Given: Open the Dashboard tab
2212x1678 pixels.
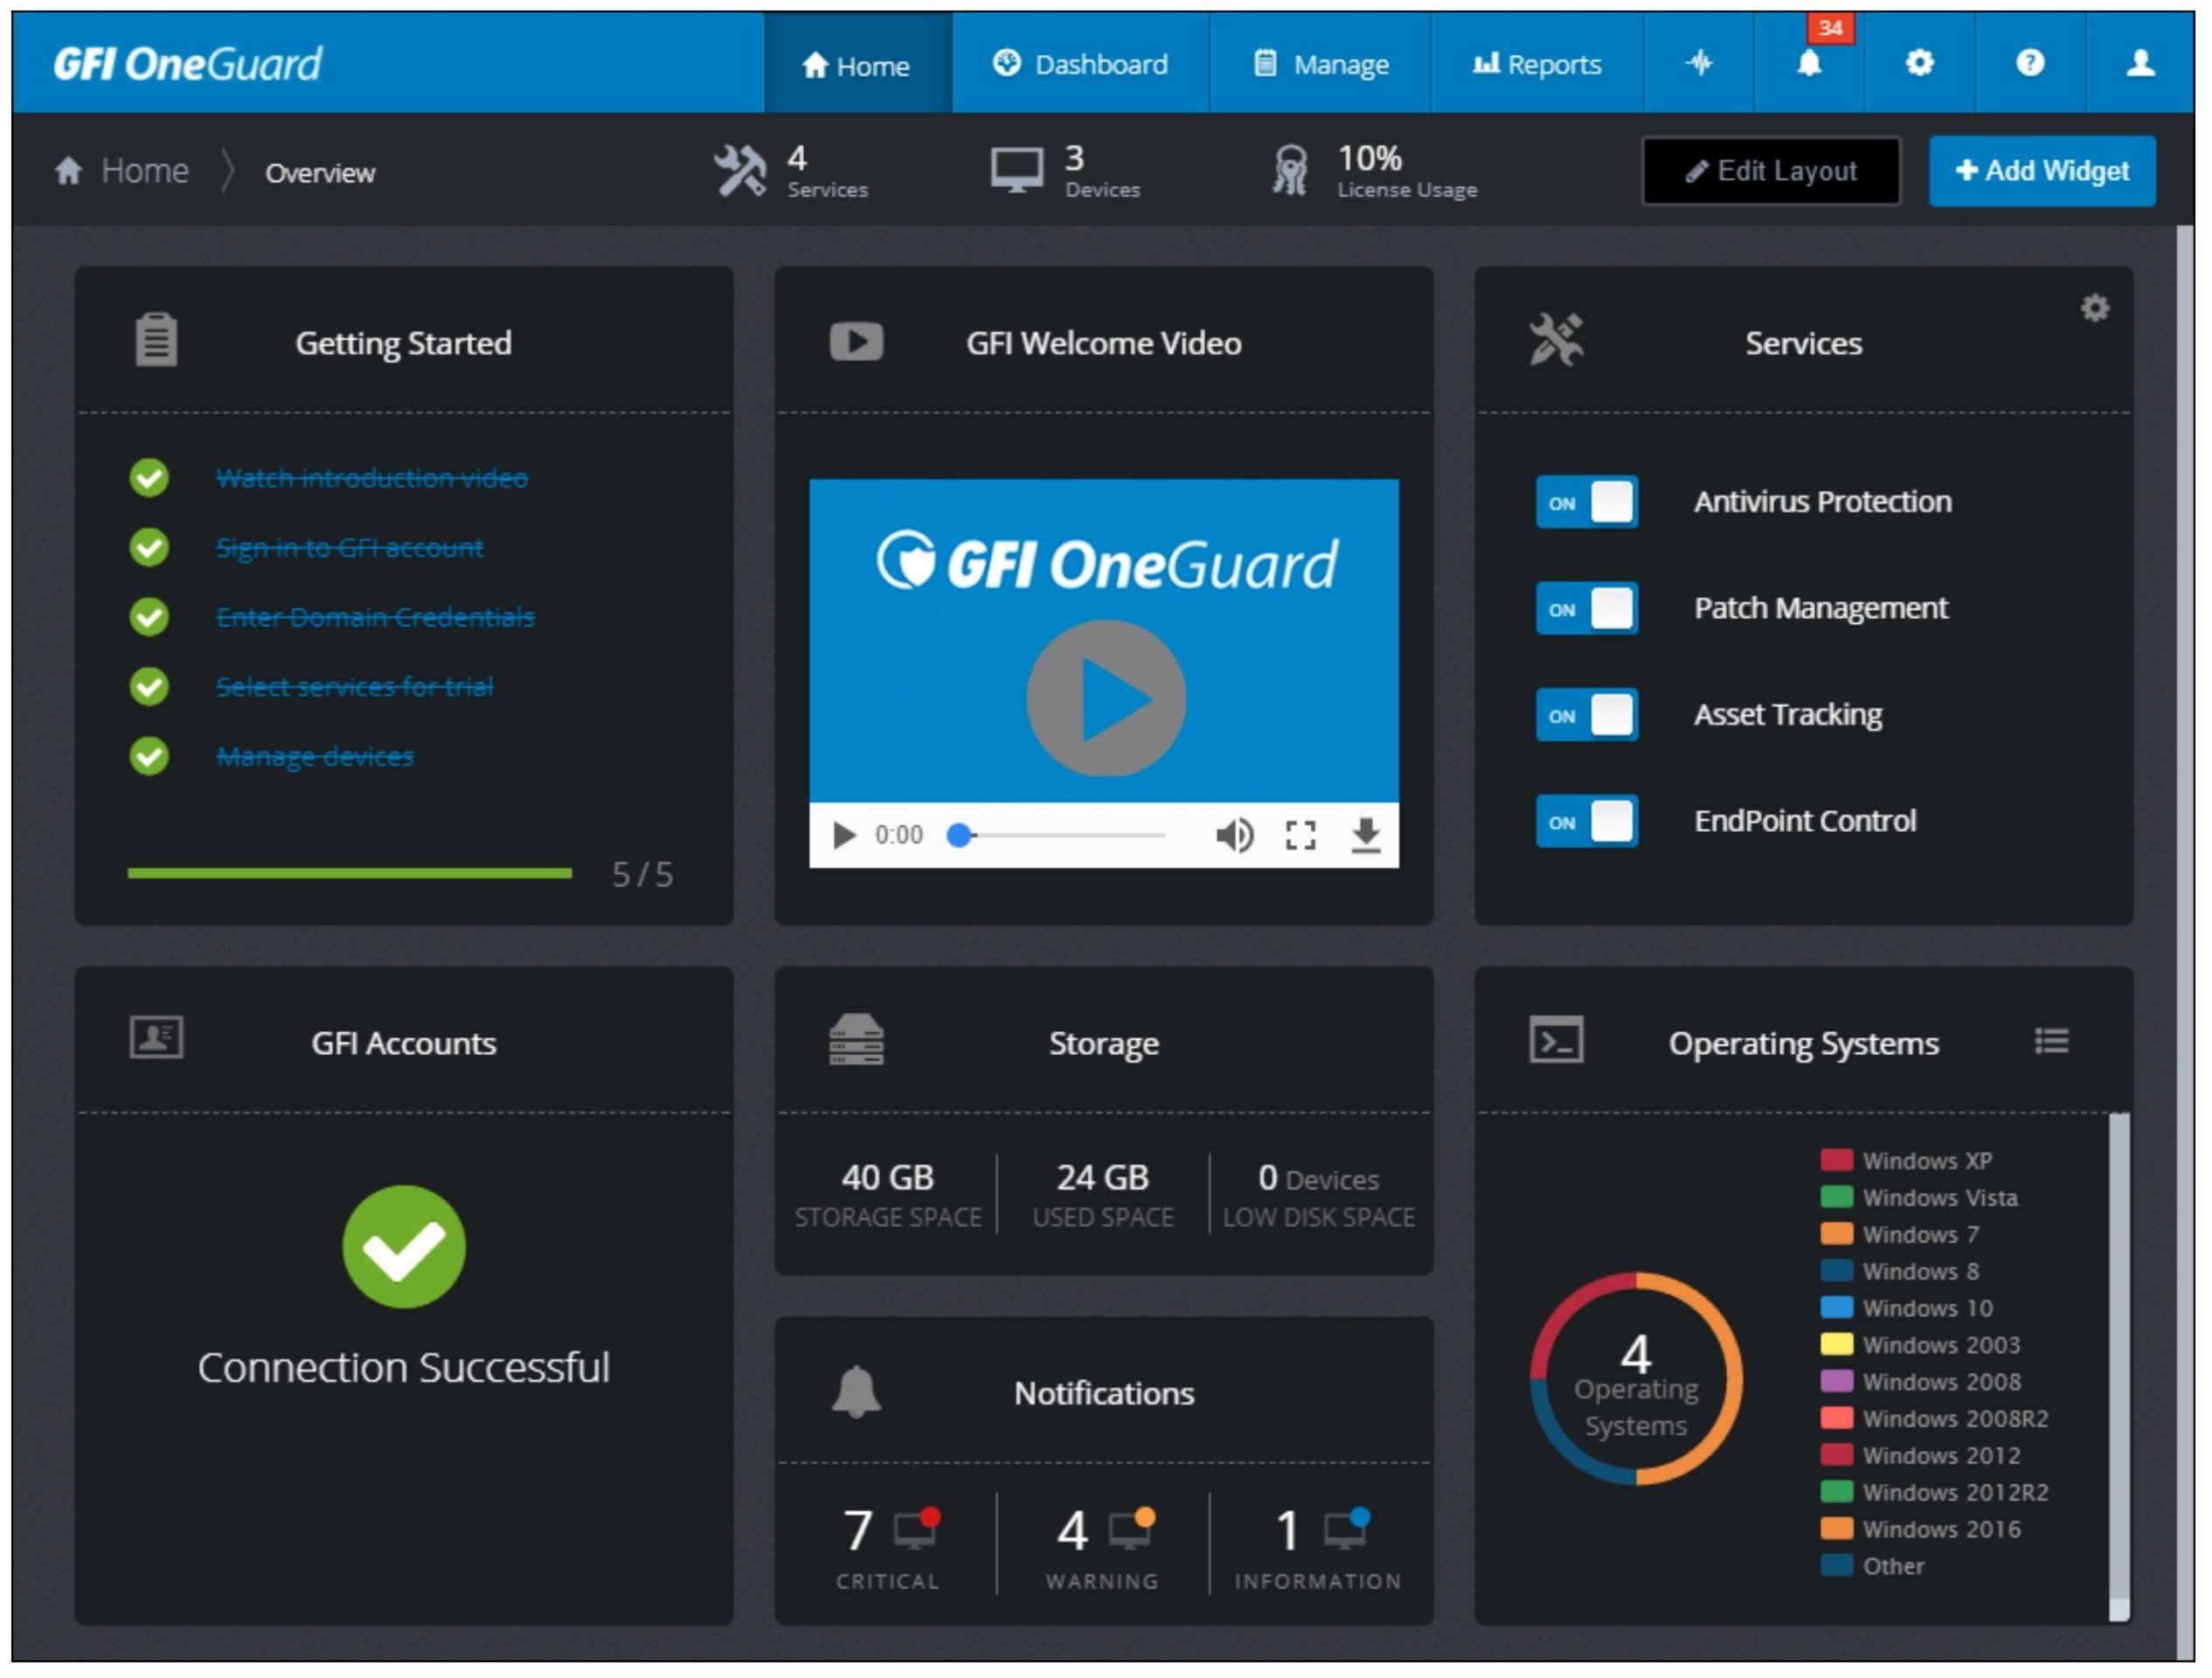Looking at the screenshot, I should [x=1082, y=64].
